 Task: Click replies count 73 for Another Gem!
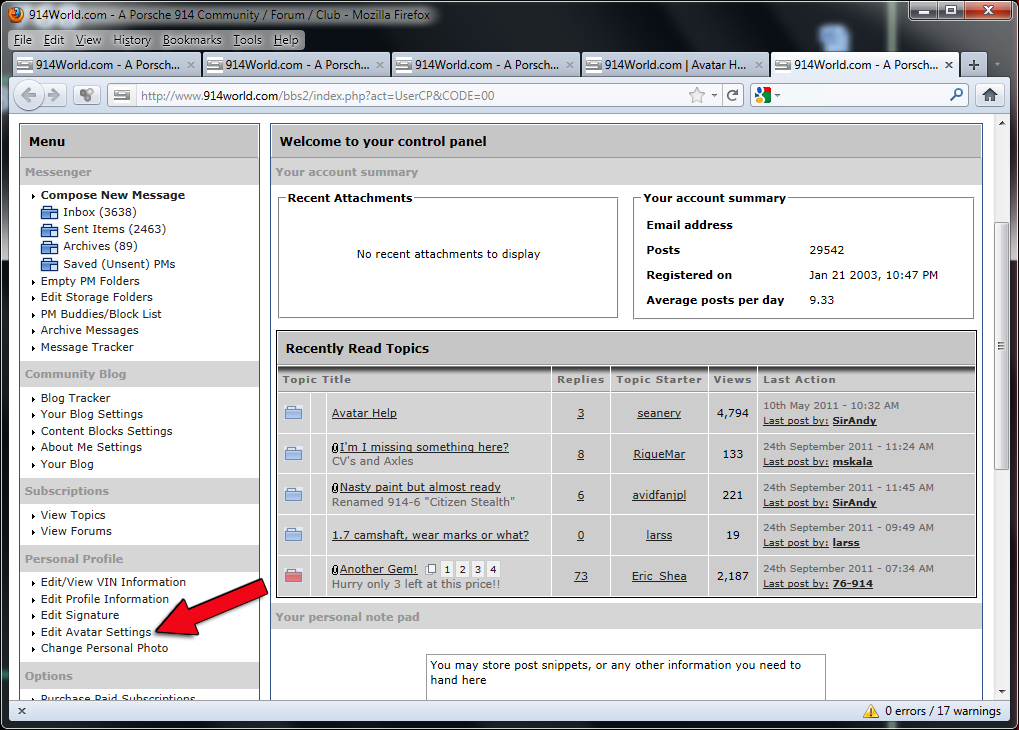pos(580,576)
